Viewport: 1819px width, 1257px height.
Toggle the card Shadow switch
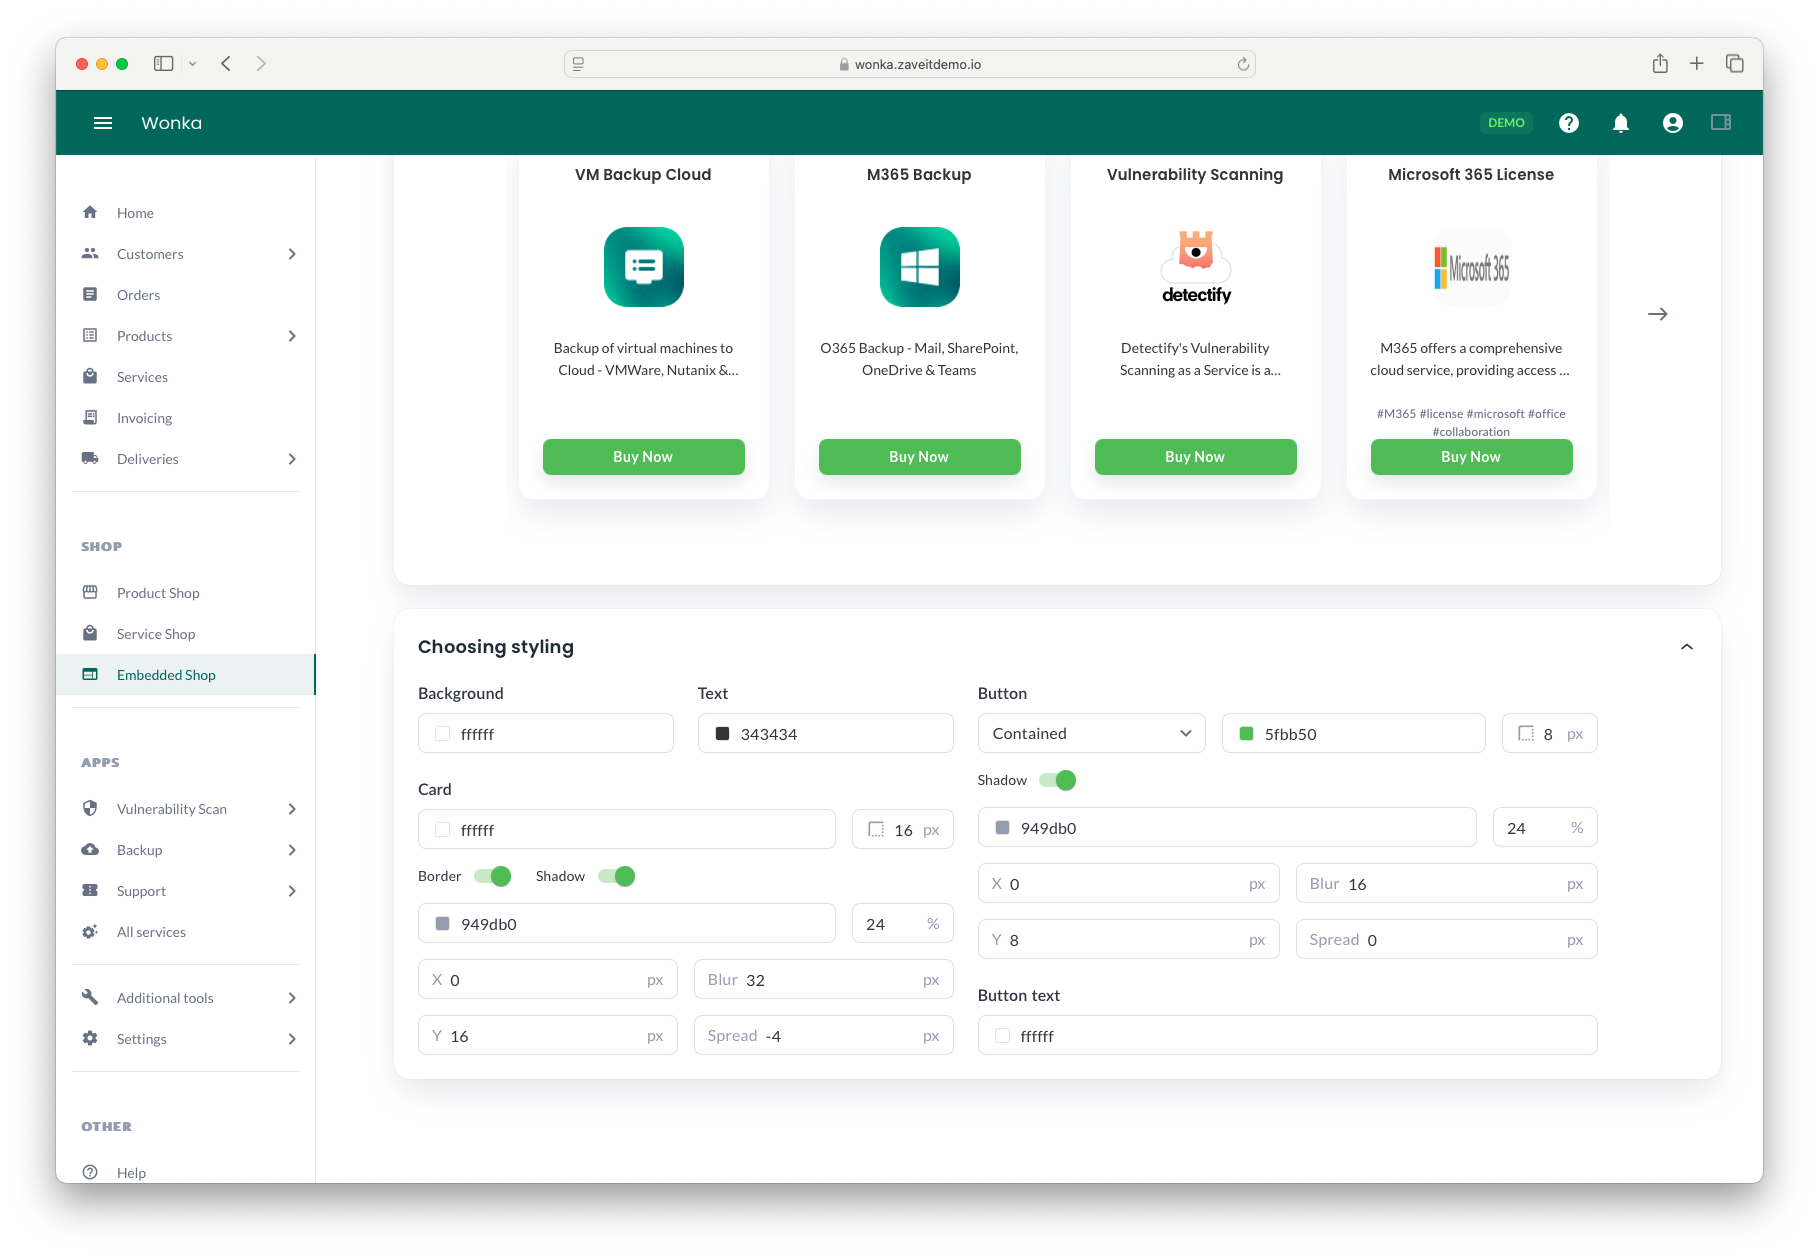click(x=616, y=876)
